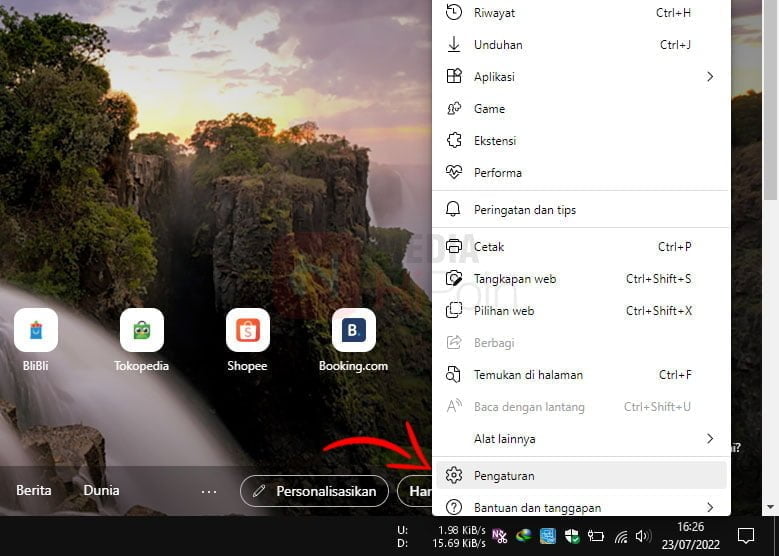Click the partially hidden Har button
Viewport: 779px width, 556px height.
(x=415, y=491)
